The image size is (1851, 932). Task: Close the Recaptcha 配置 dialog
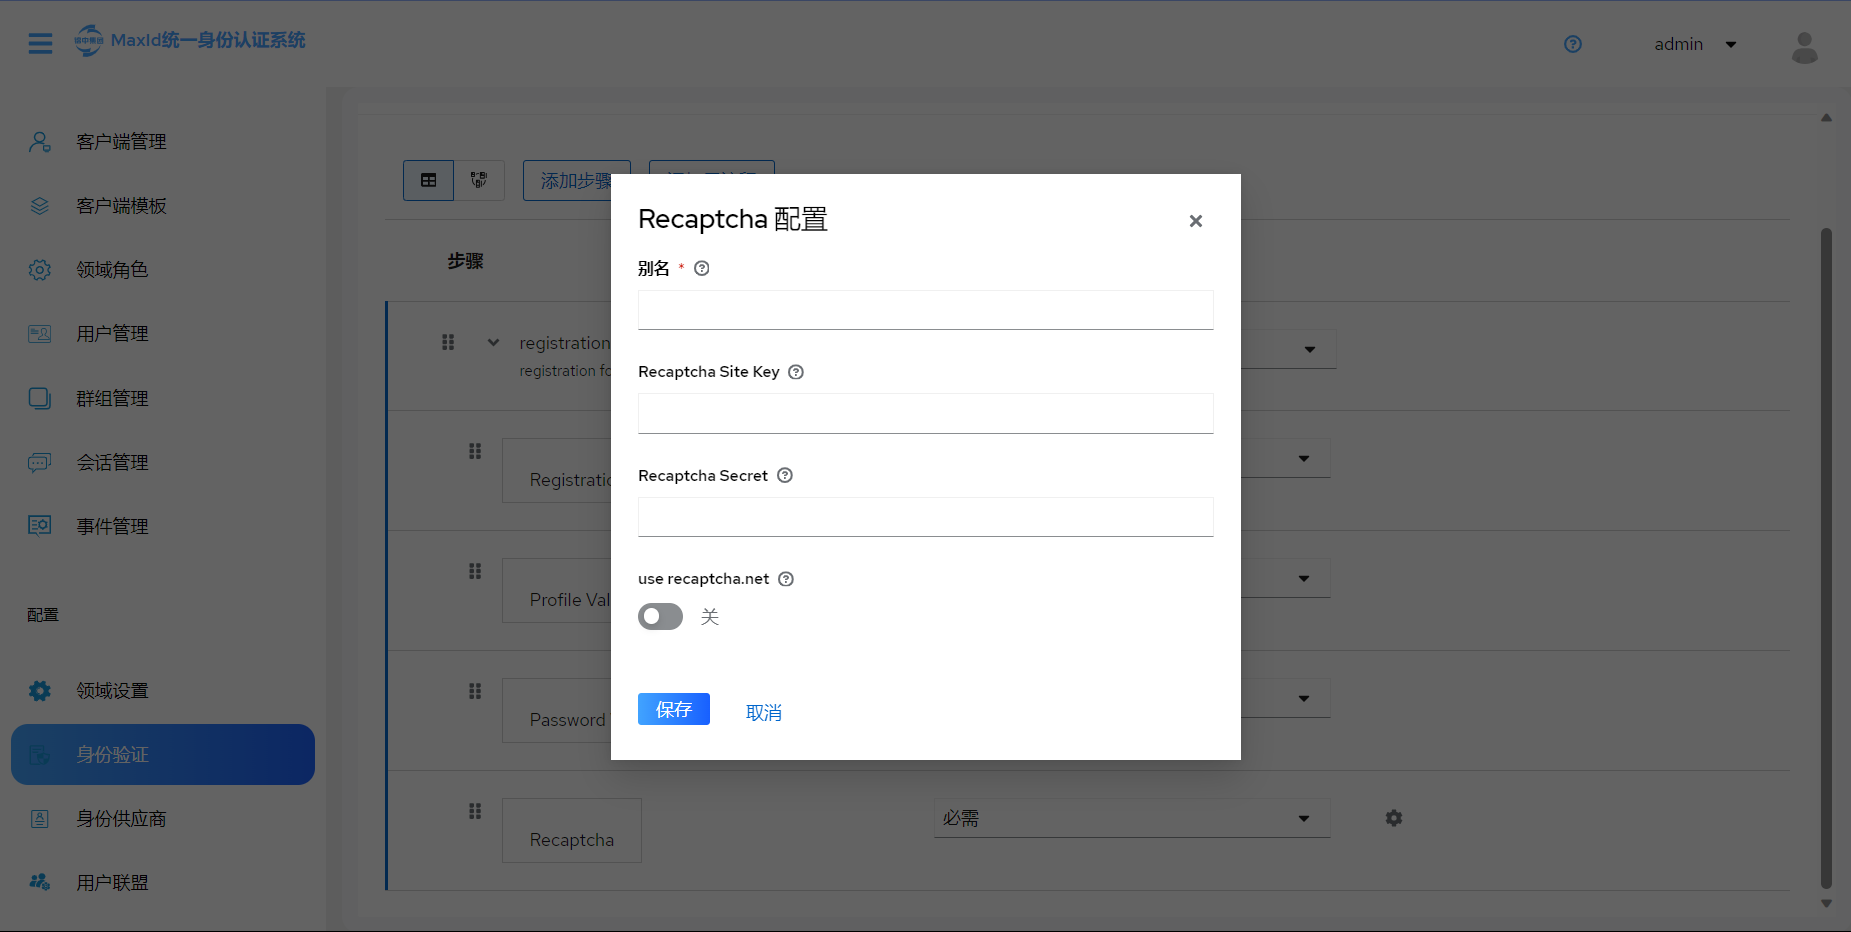[1195, 221]
